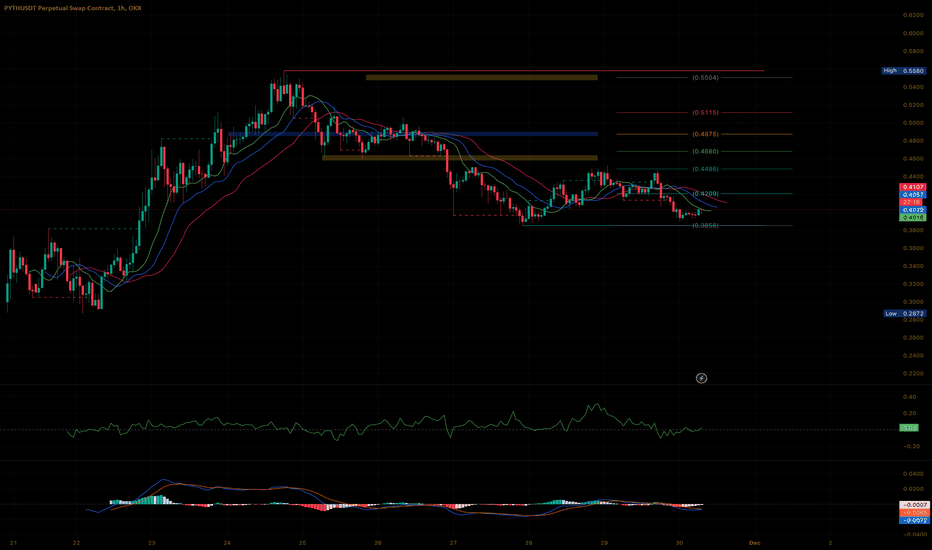Click the 0.4800 price axis label

click(912, 141)
